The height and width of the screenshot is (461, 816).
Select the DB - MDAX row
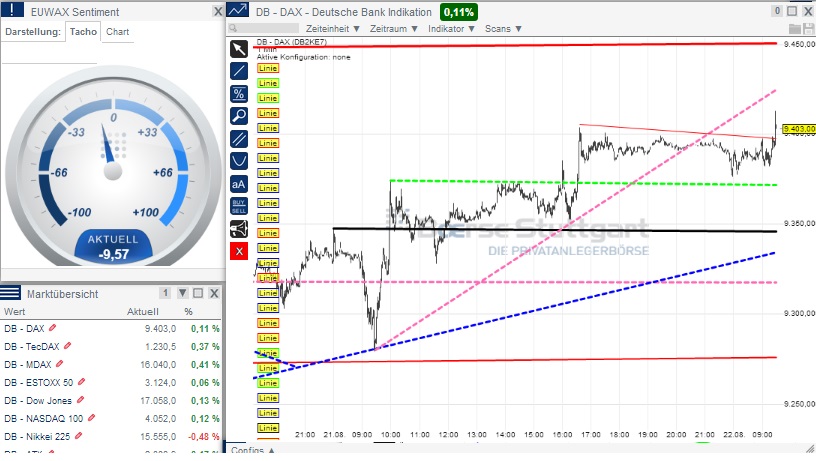pos(111,364)
